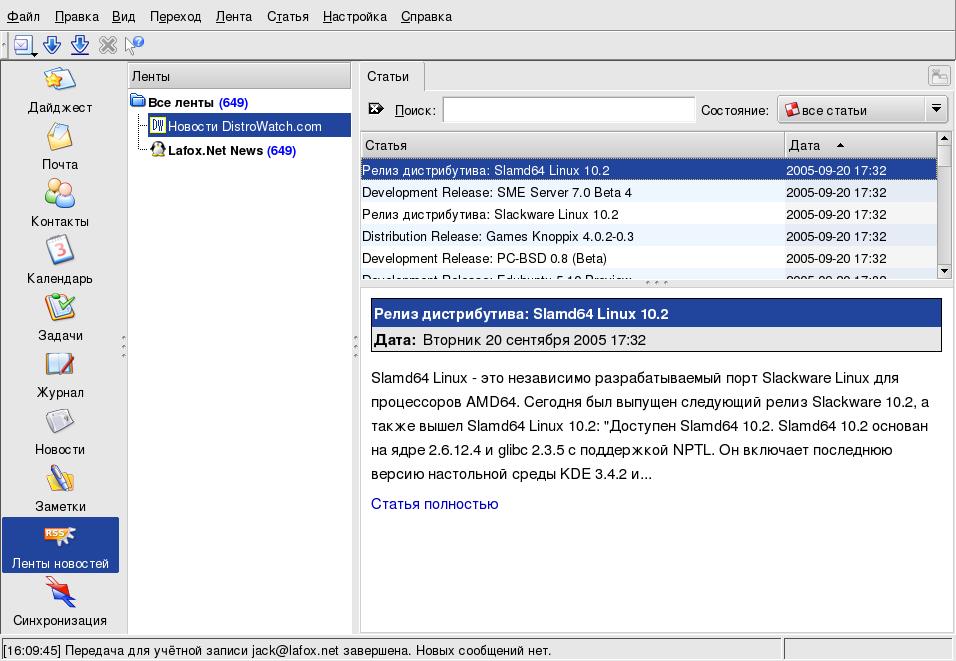Open the Вид menu

tap(123, 16)
